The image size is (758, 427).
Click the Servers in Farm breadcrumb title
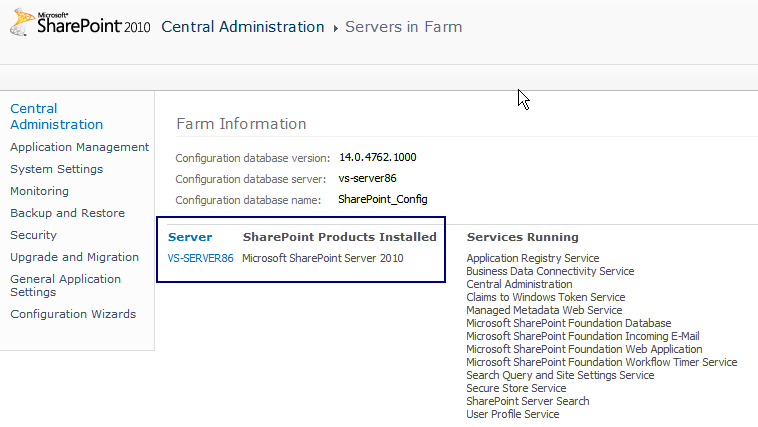tap(404, 27)
